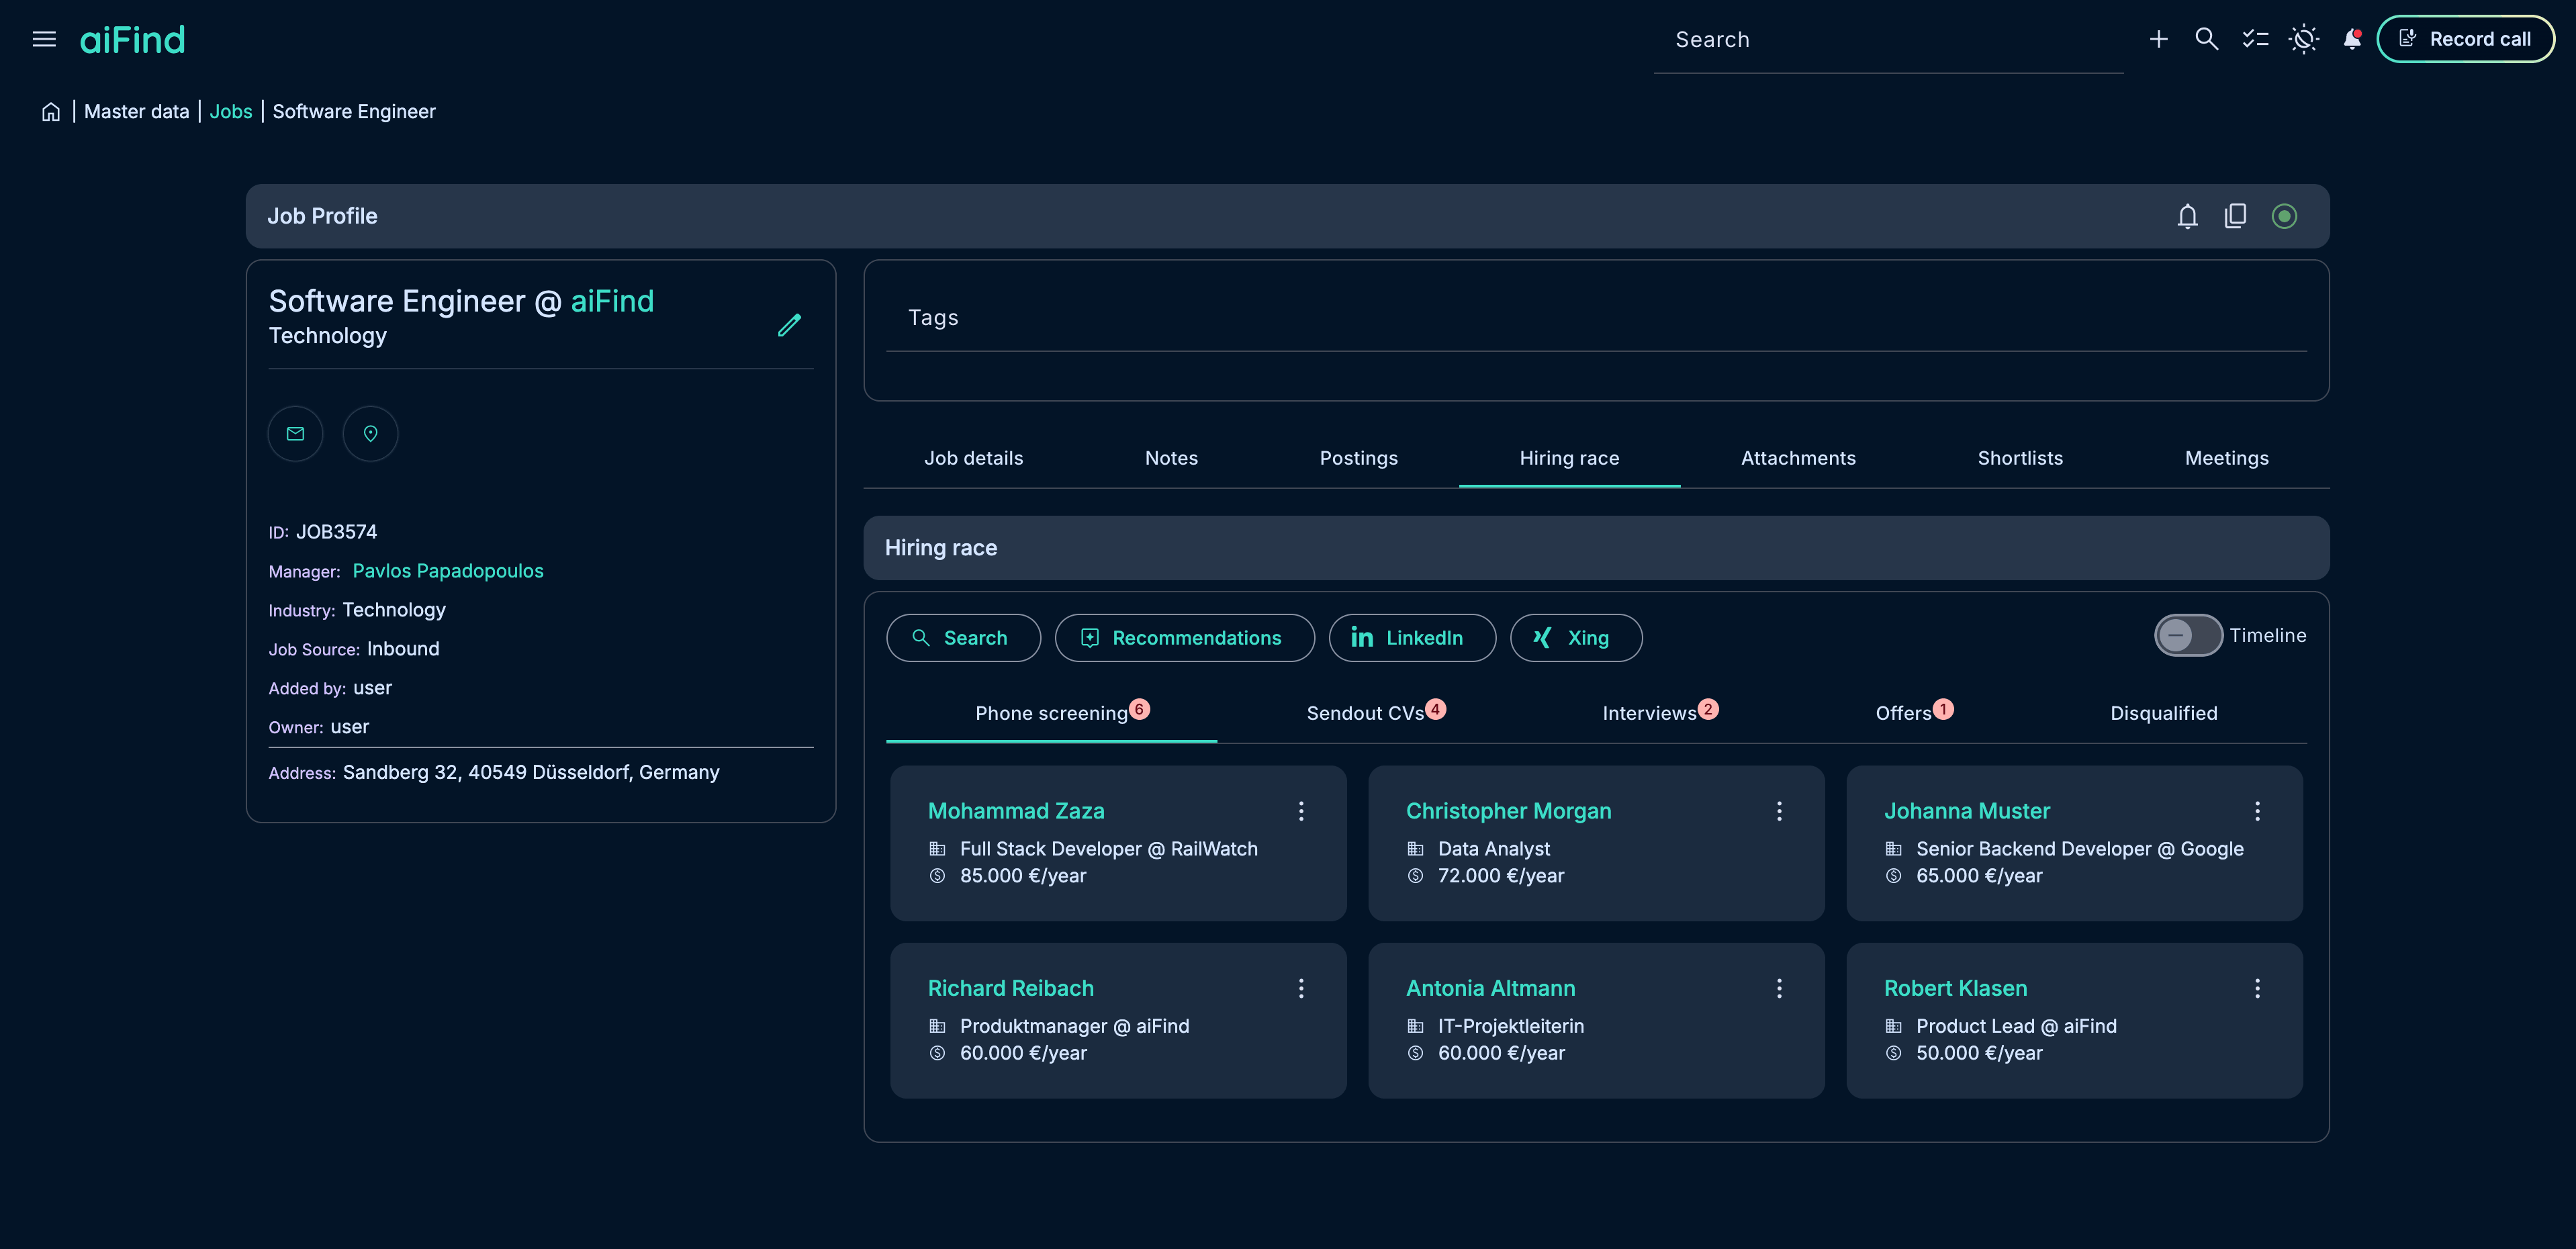Click the job ID JOB3574 text

click(336, 532)
